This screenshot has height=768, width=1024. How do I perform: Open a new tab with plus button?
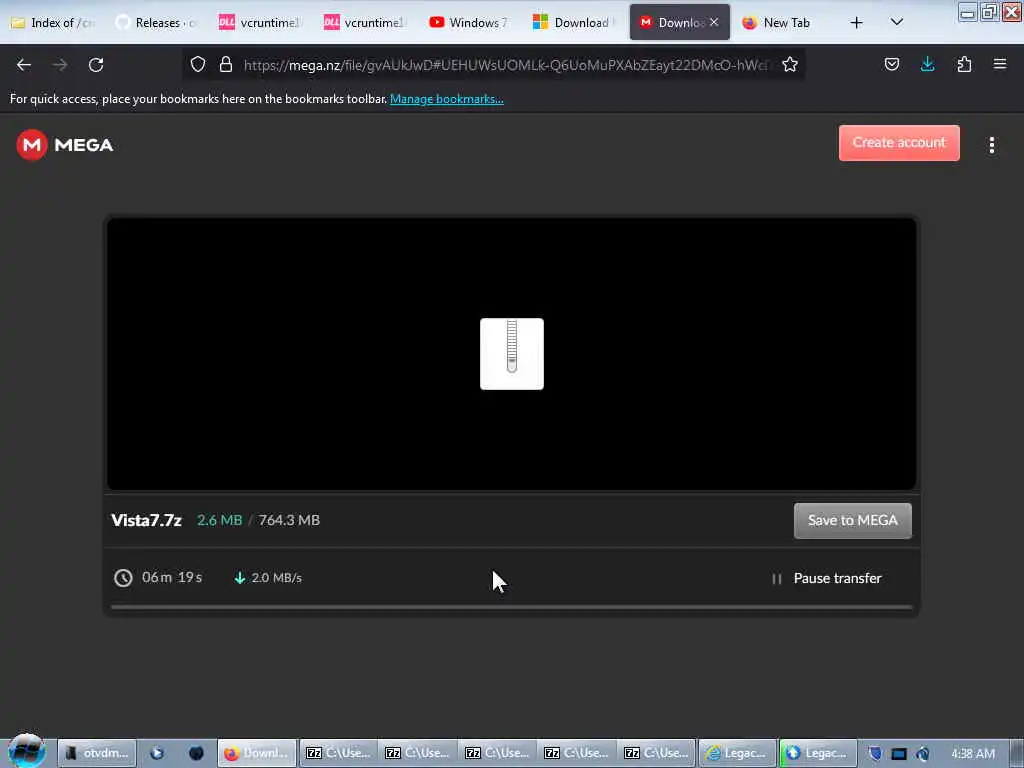click(857, 23)
